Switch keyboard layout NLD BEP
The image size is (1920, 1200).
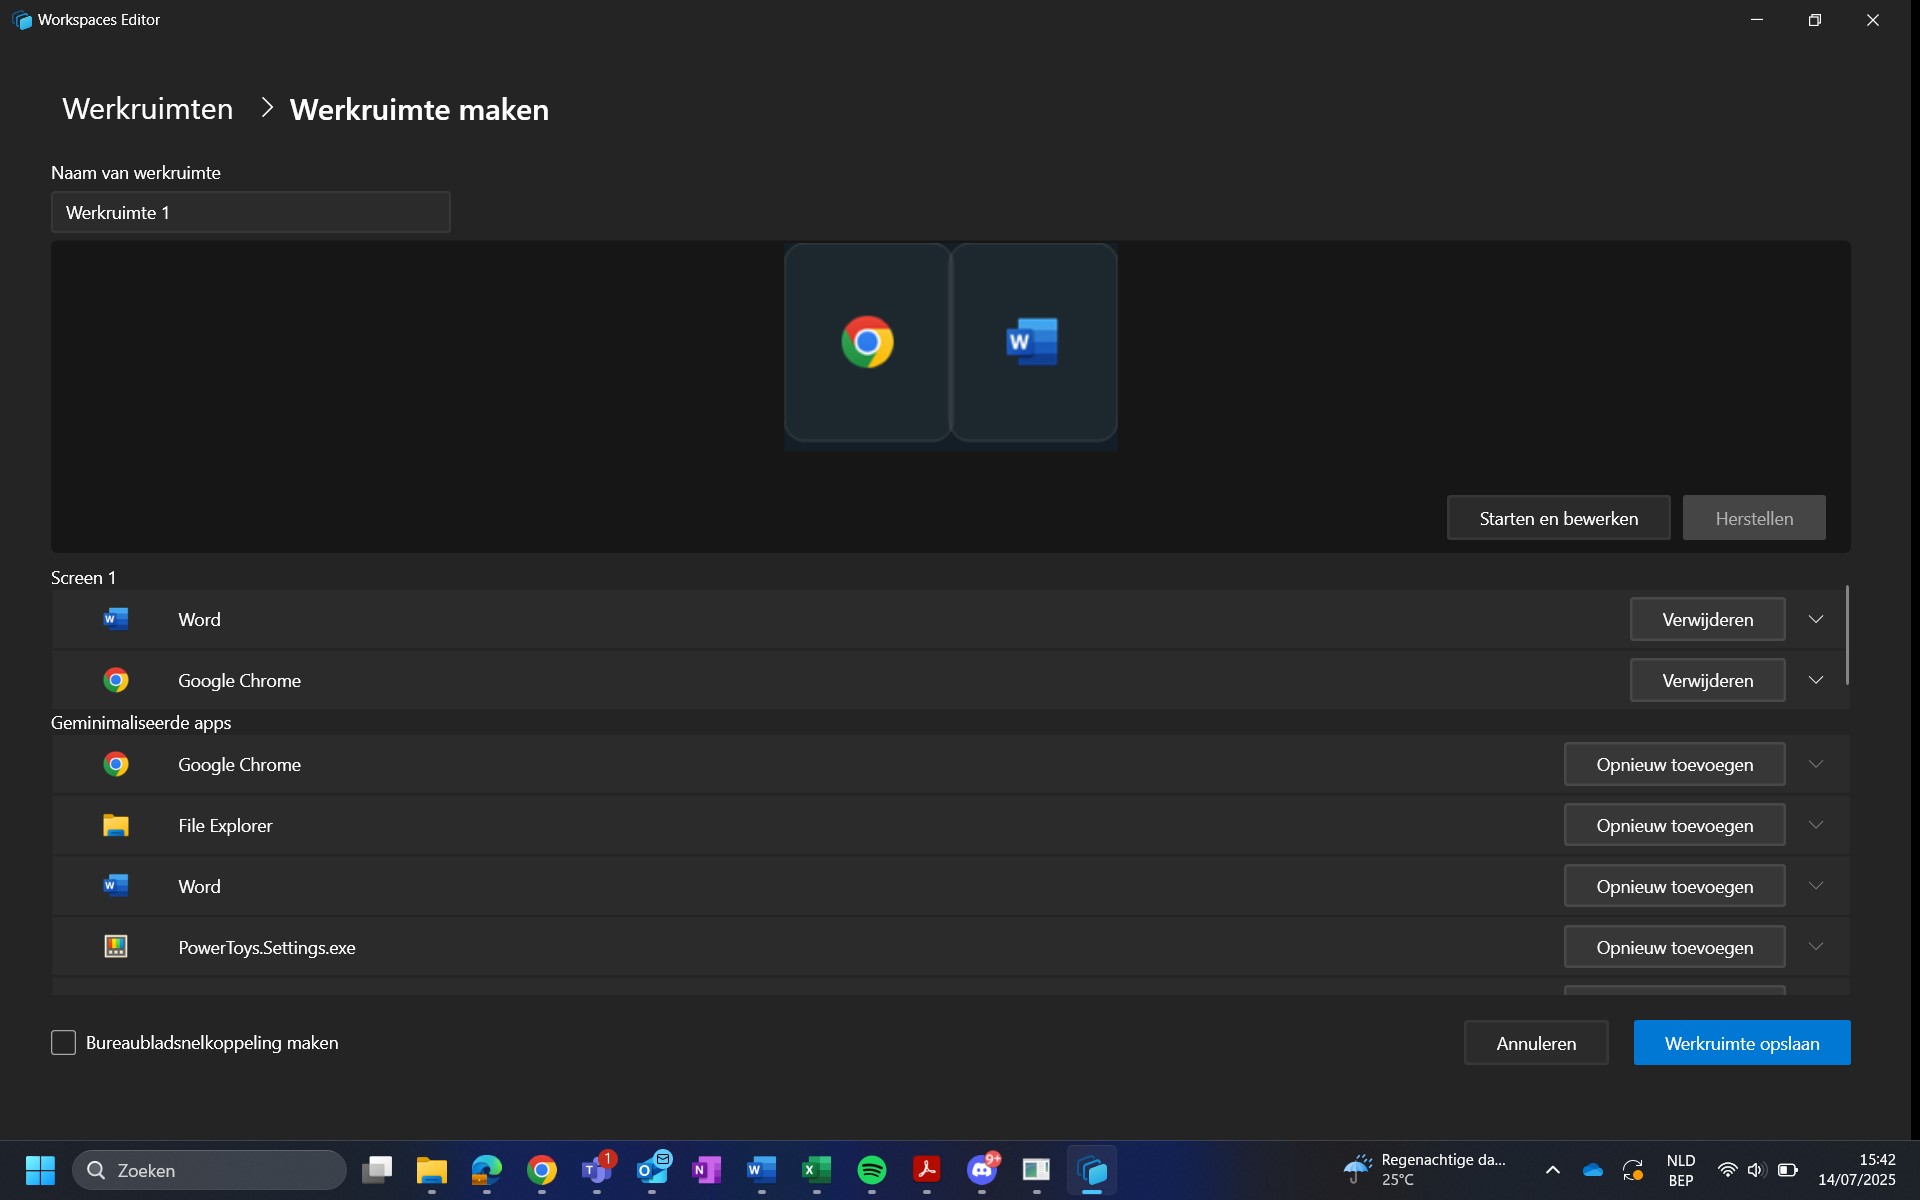pyautogui.click(x=1681, y=1170)
